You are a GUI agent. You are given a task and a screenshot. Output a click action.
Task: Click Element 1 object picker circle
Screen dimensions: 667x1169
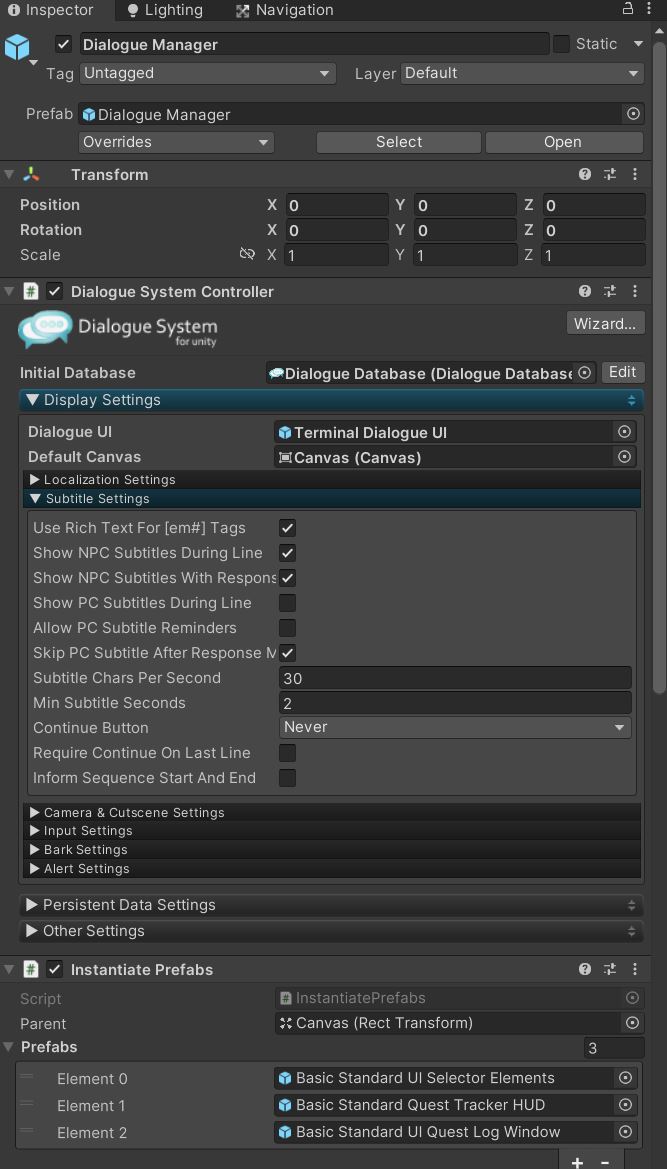coord(626,1105)
